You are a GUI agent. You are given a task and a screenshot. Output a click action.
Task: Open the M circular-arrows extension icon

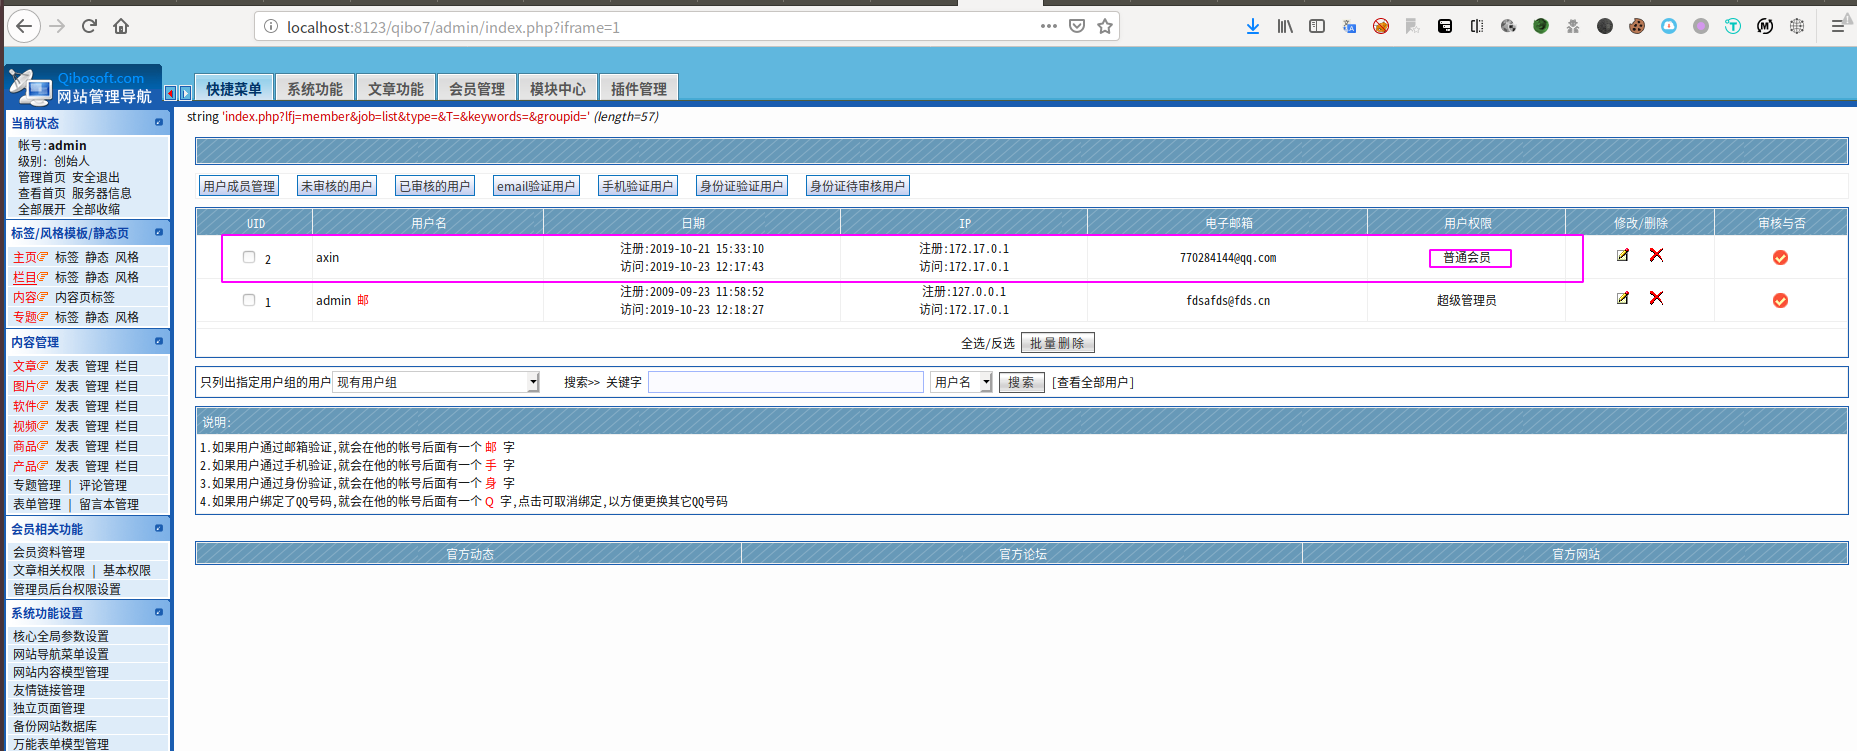tap(1765, 26)
